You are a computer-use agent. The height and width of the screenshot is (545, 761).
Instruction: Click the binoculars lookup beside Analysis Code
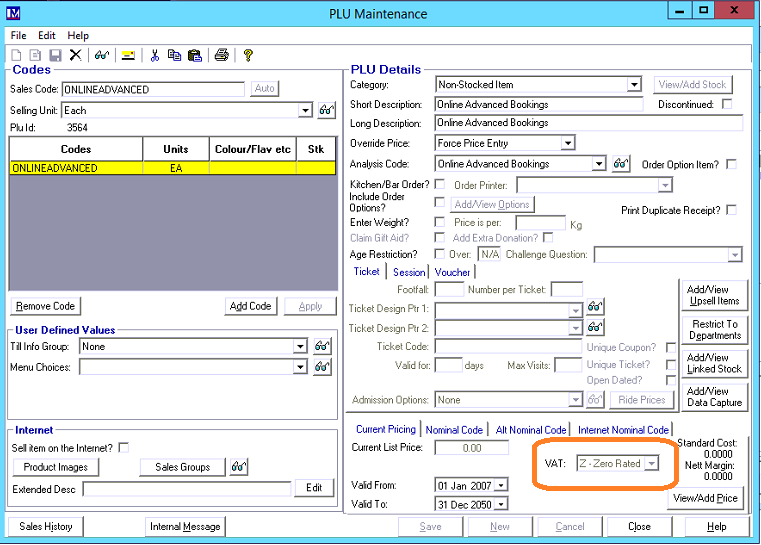tap(620, 164)
